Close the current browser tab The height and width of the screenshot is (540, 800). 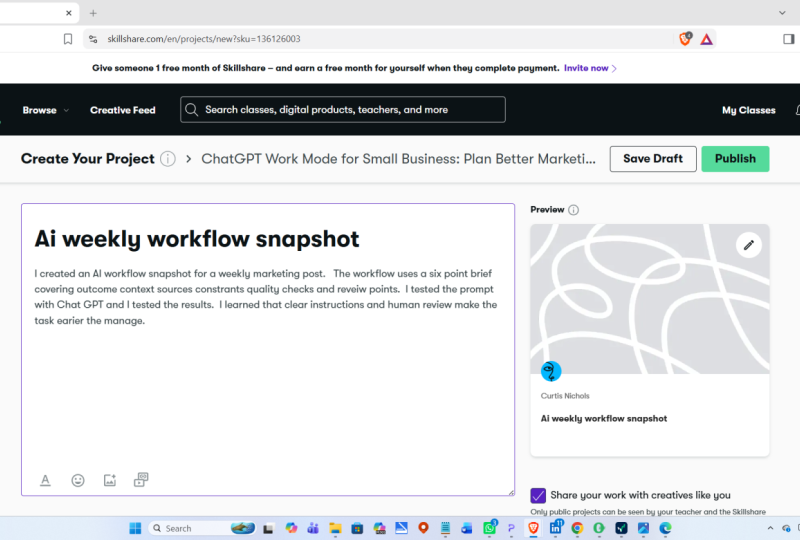click(x=69, y=13)
